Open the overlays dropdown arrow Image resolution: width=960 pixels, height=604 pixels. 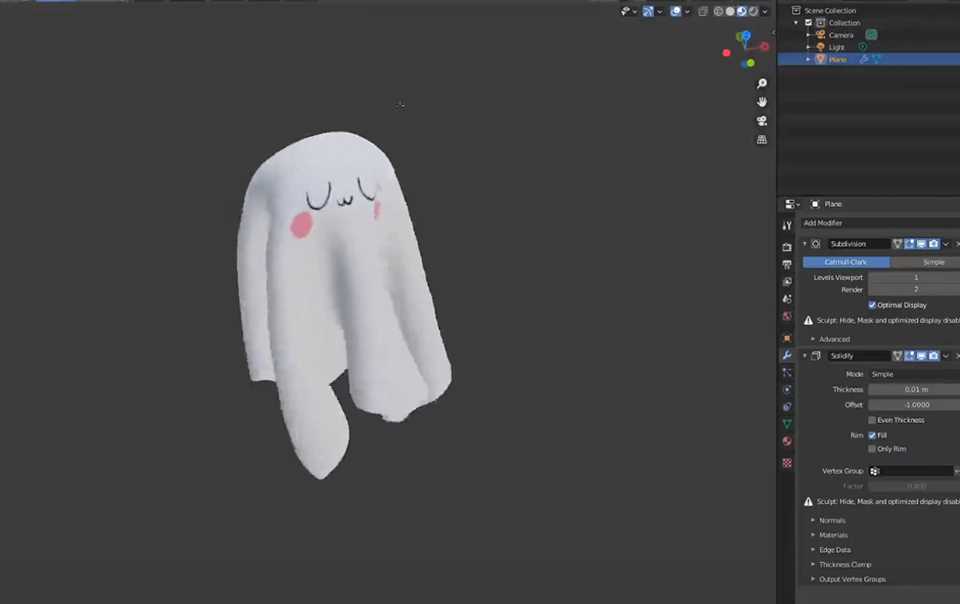(x=687, y=11)
